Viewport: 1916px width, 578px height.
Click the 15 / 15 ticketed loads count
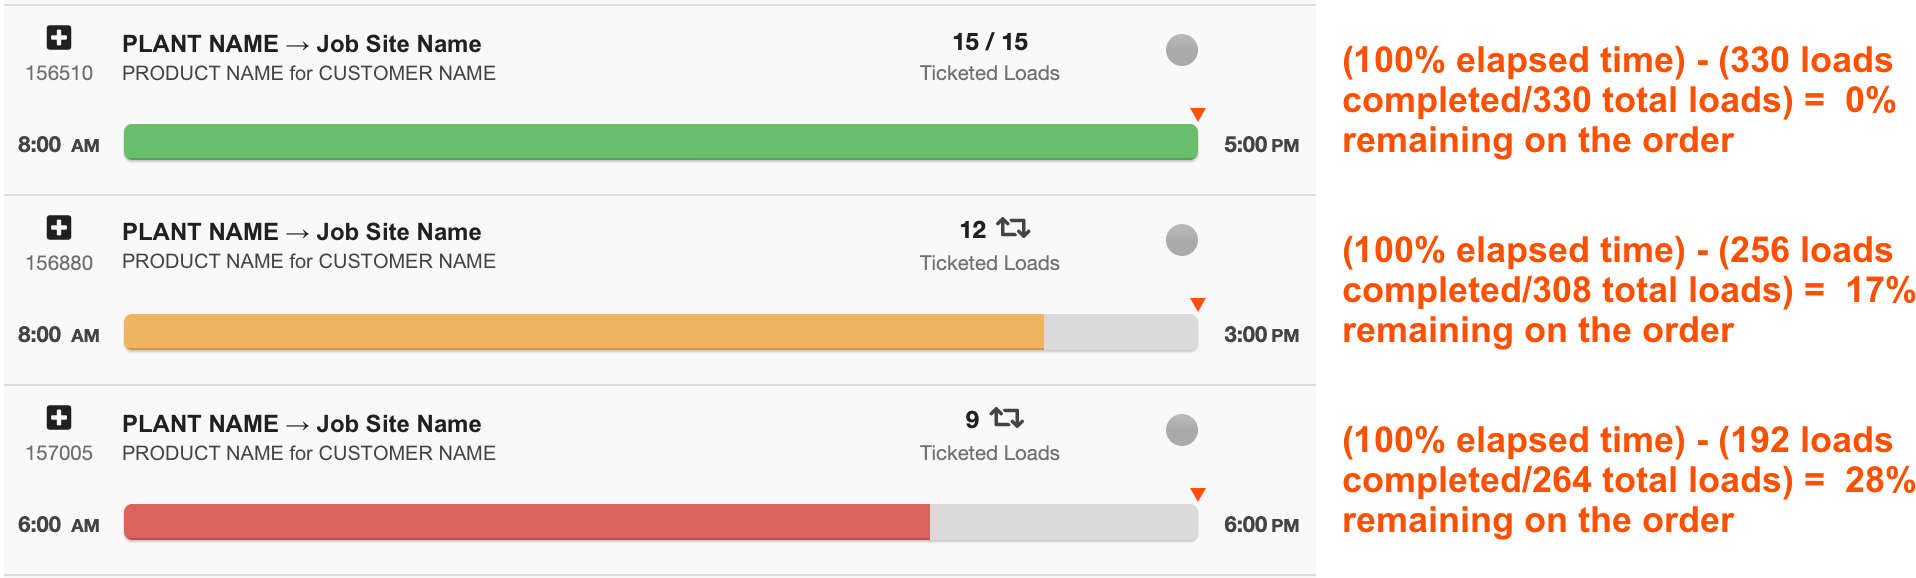(x=990, y=42)
